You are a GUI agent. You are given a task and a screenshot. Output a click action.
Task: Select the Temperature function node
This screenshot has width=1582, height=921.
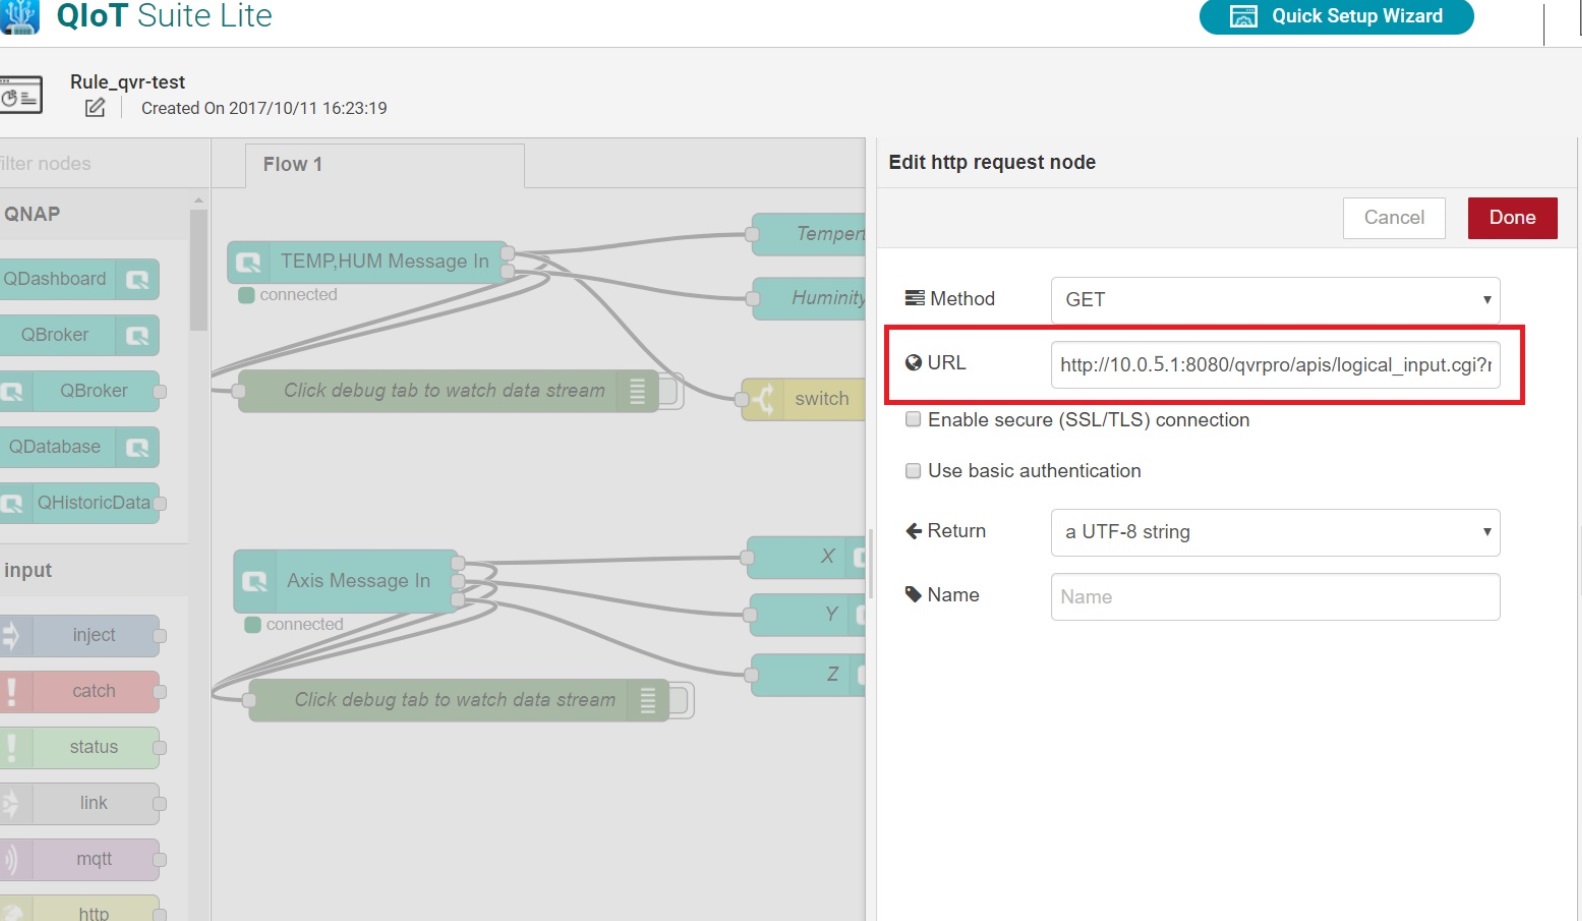[x=808, y=234]
